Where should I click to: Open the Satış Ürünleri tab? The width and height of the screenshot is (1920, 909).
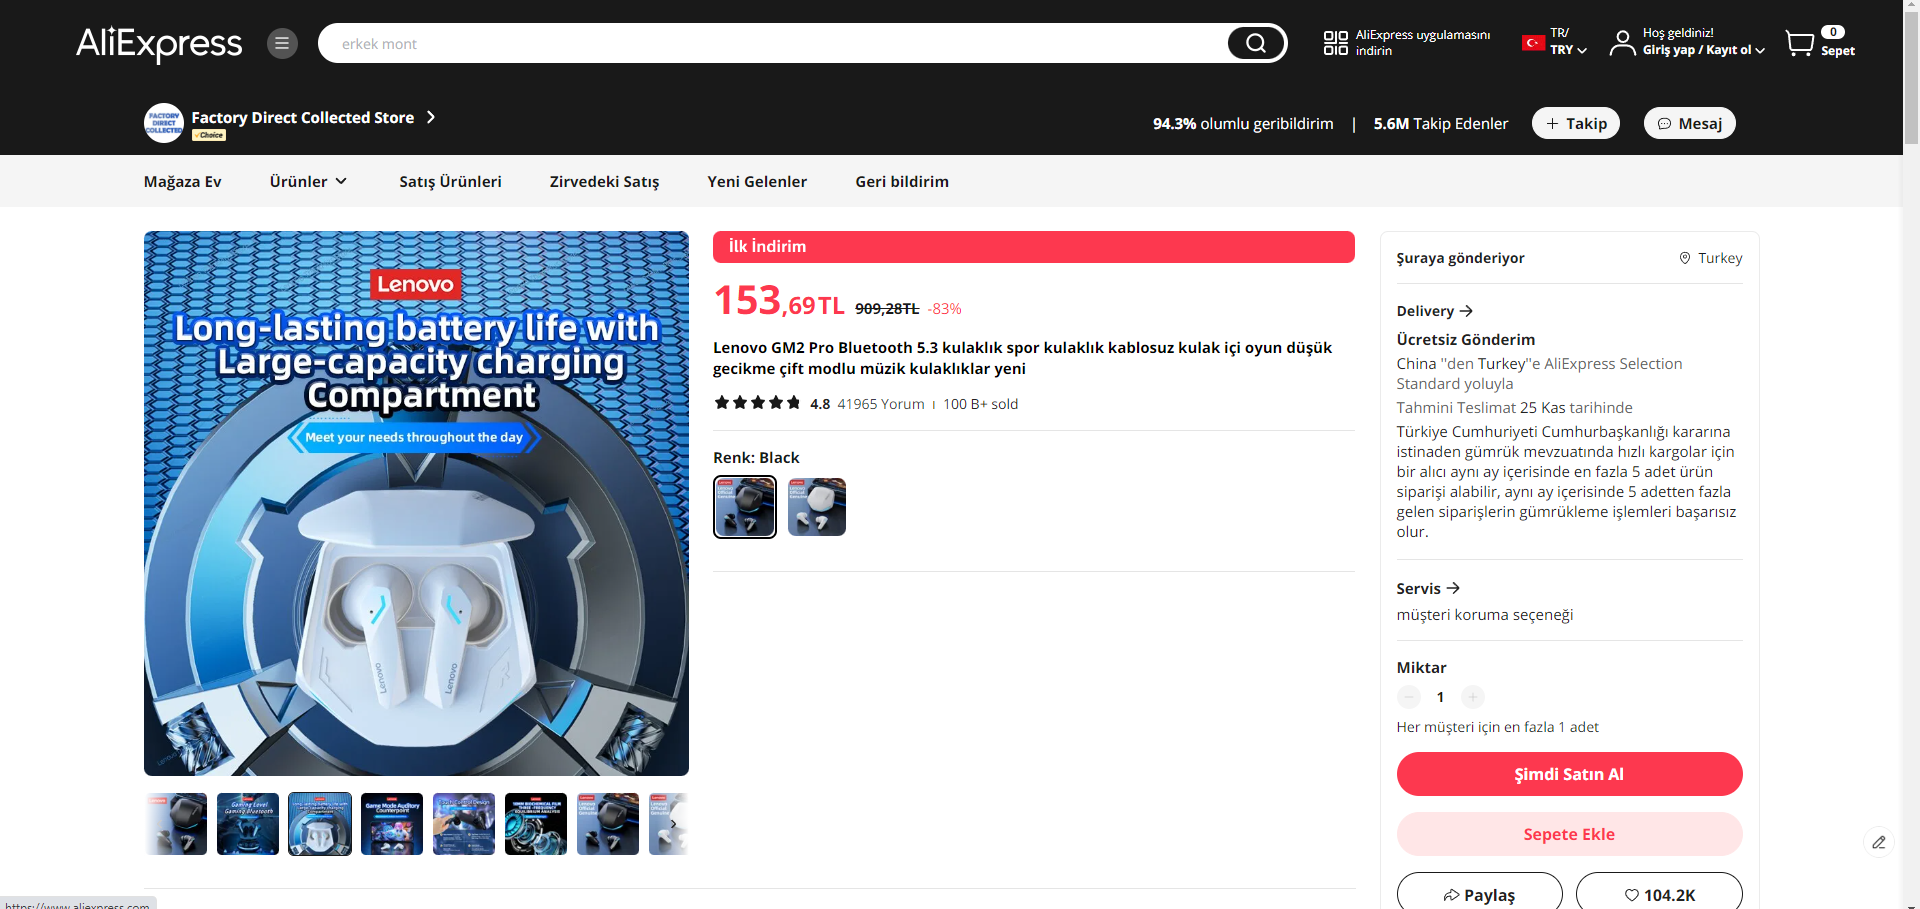tap(450, 181)
